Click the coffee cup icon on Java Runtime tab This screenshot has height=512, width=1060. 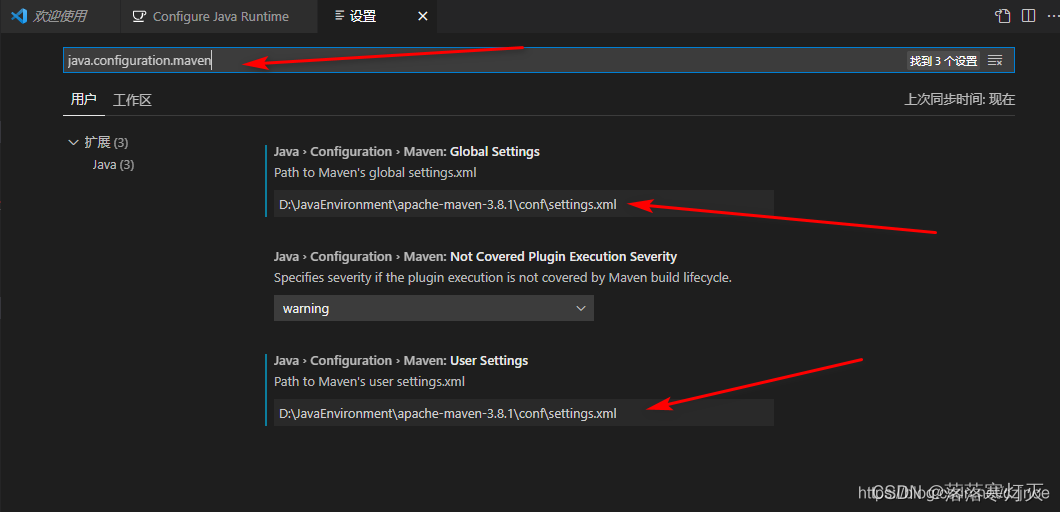pos(139,16)
